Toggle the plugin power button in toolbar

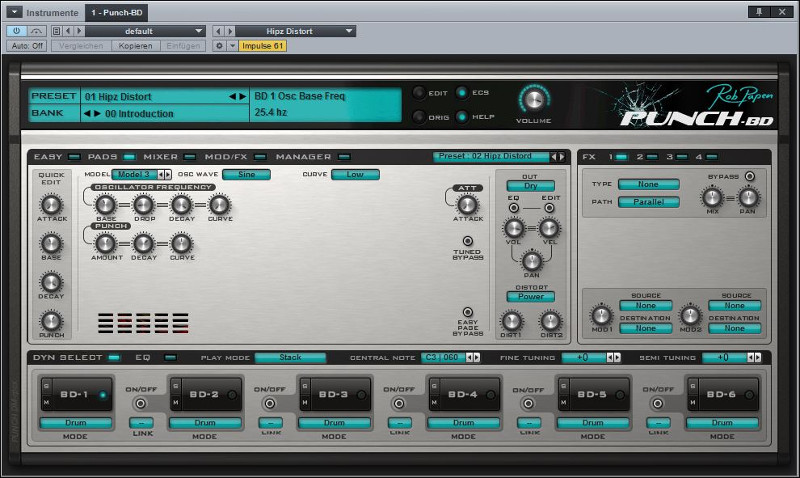pyautogui.click(x=16, y=31)
